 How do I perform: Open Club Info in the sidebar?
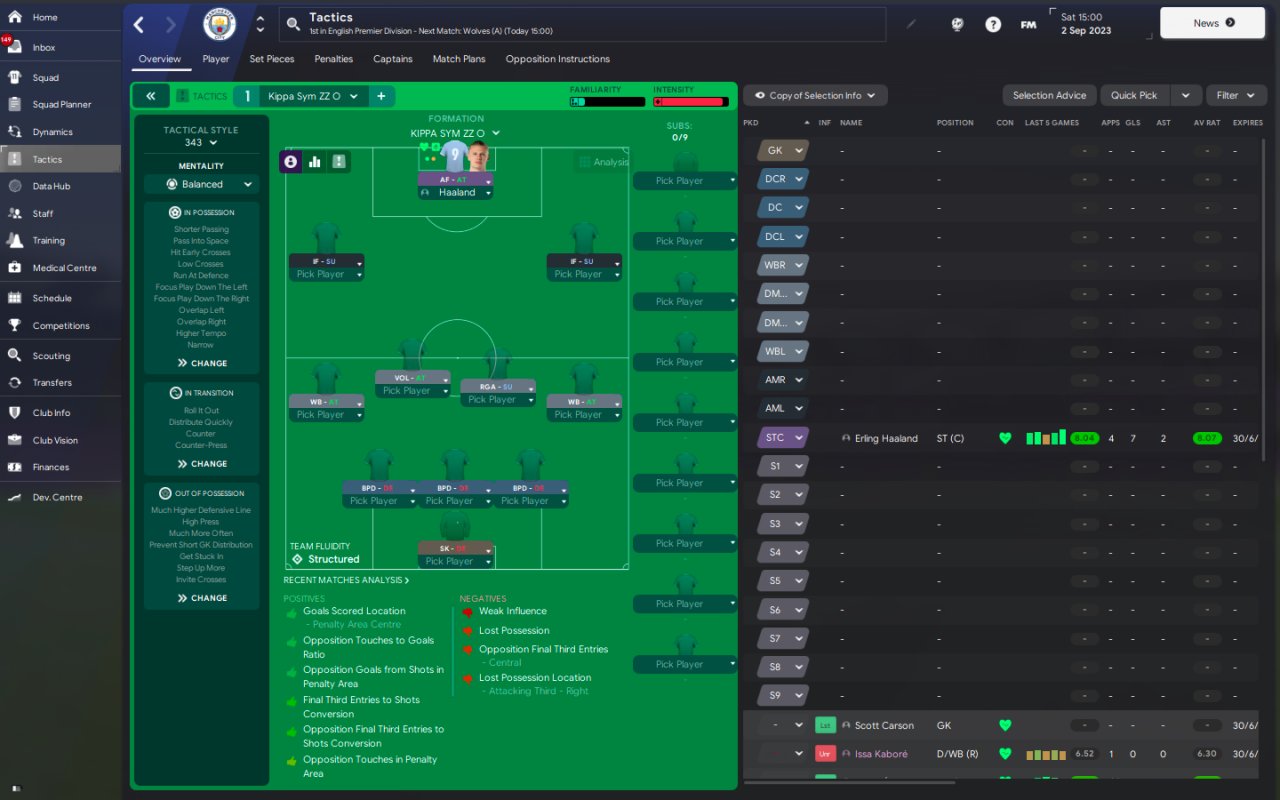tap(51, 413)
